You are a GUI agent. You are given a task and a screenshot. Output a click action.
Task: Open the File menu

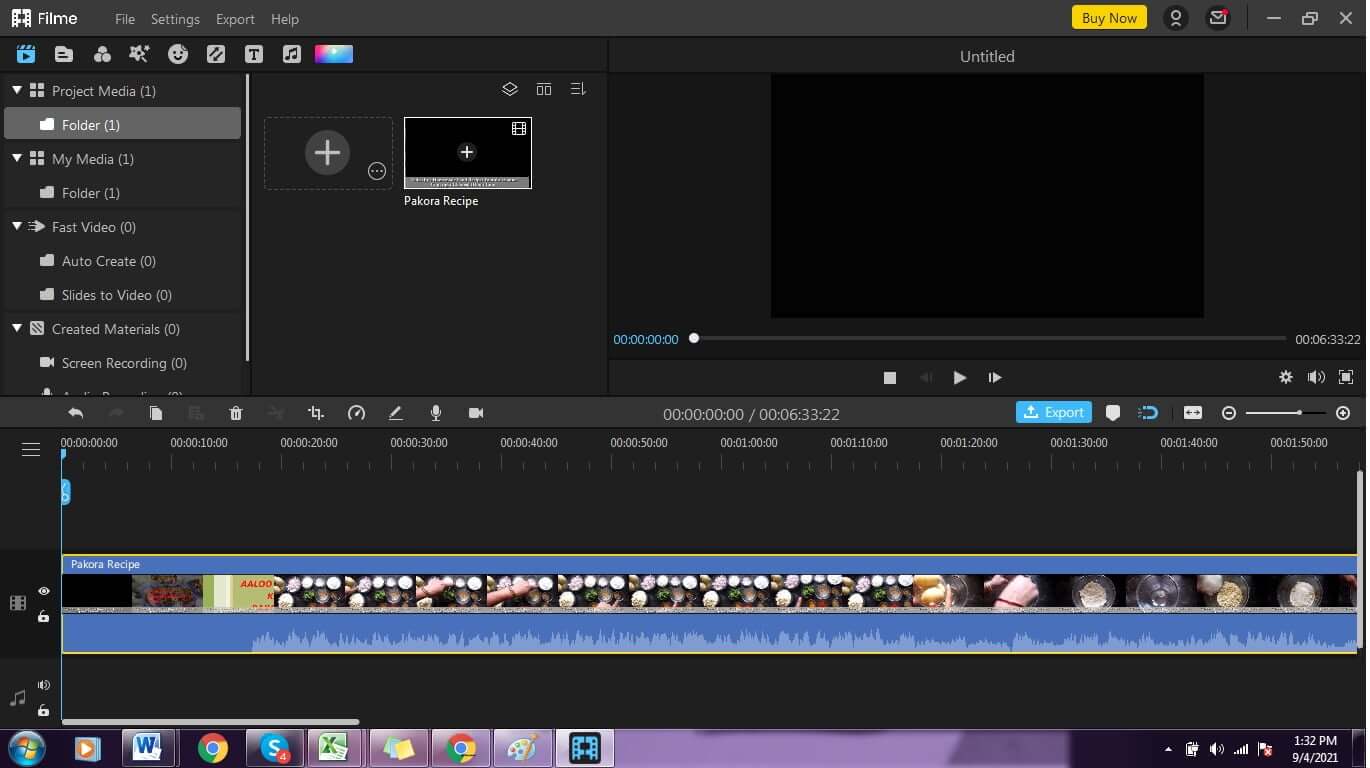point(125,19)
